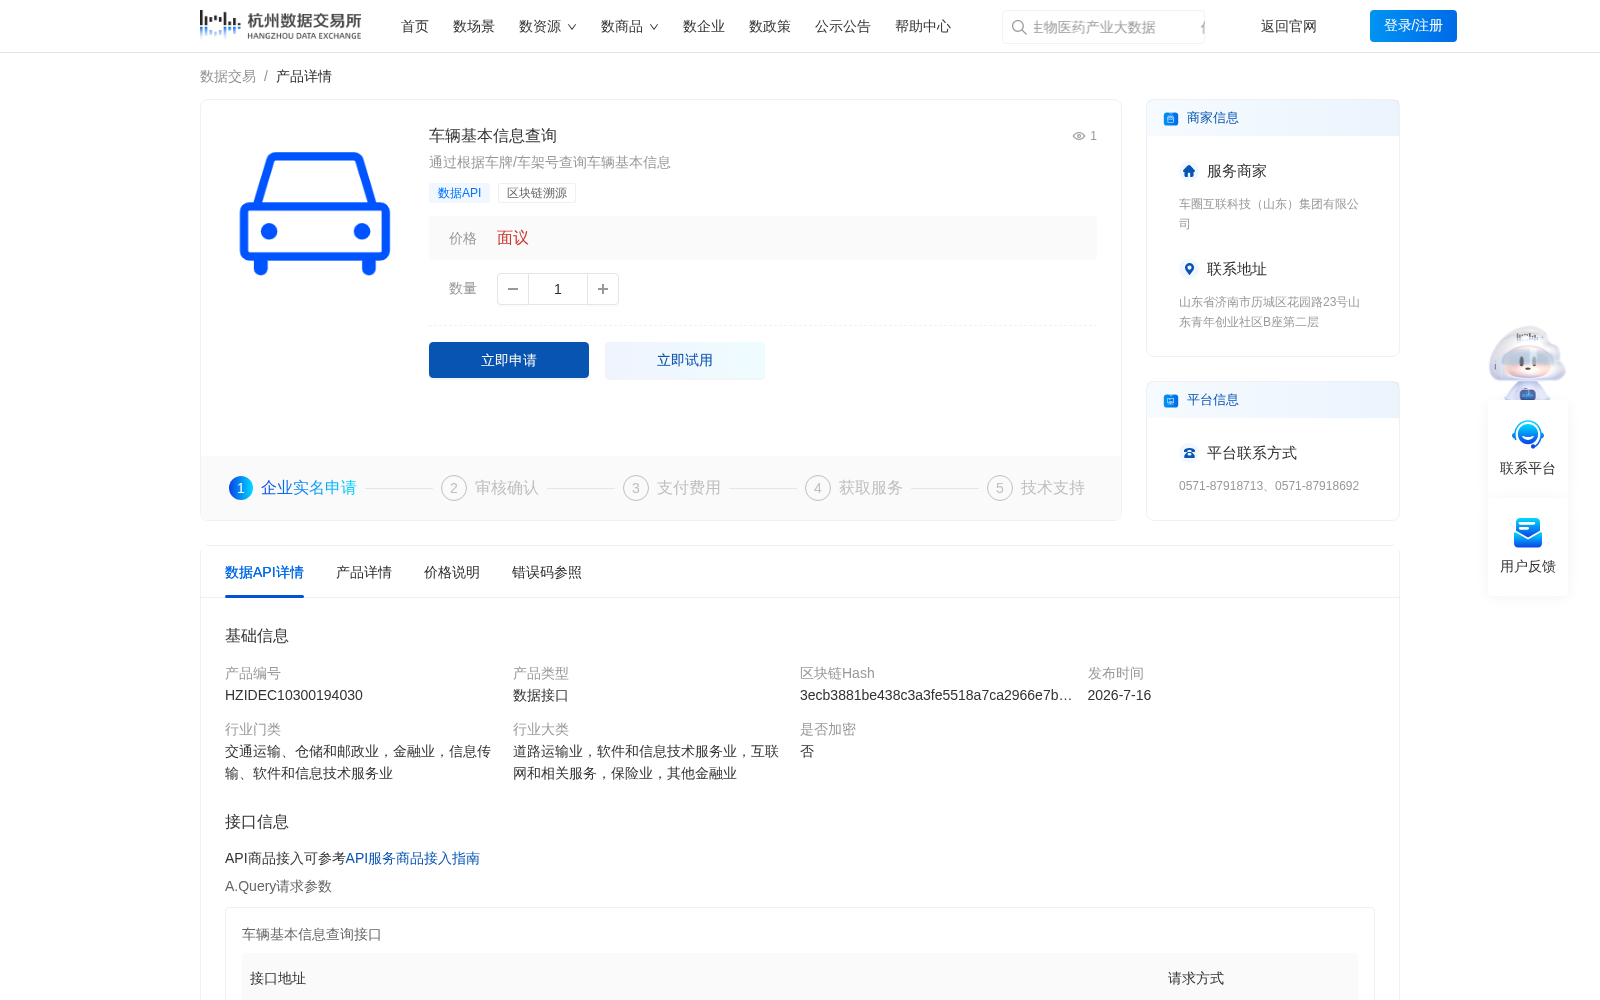Click the 立即试用 button
Viewport: 1600px width, 1000px height.
(x=685, y=360)
